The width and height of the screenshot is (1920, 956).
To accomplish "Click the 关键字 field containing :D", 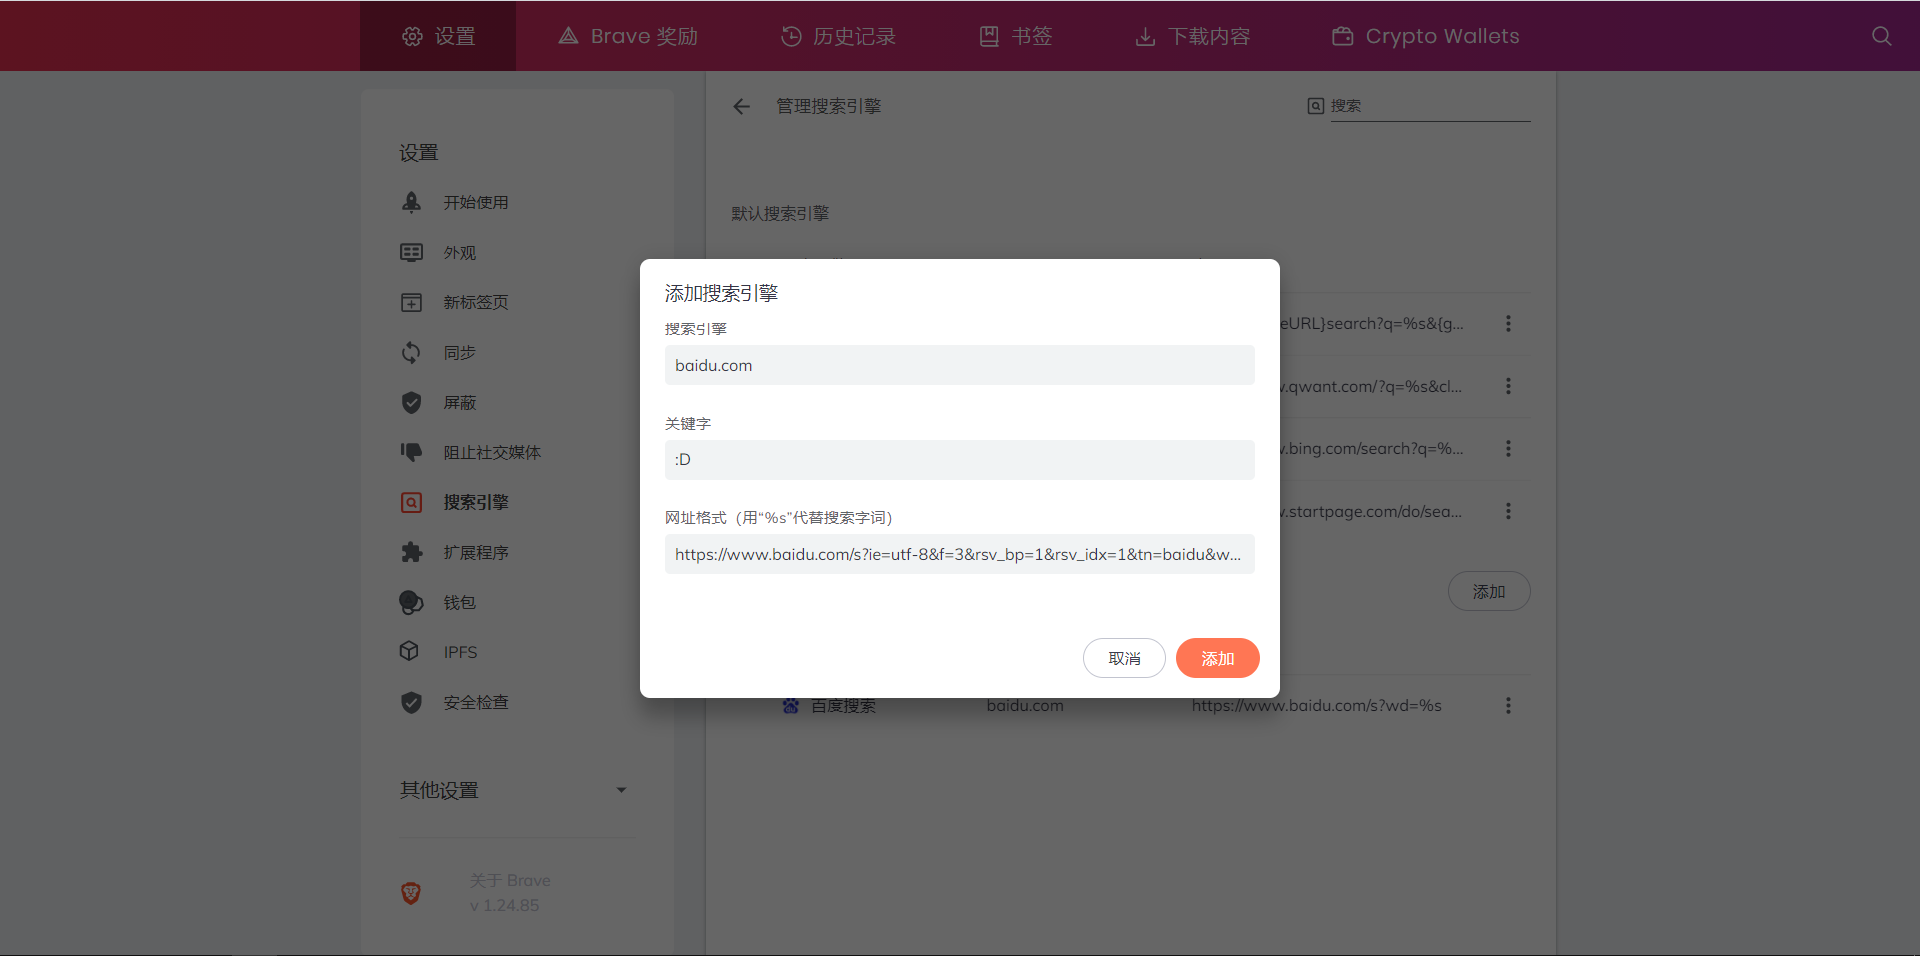I will [959, 460].
